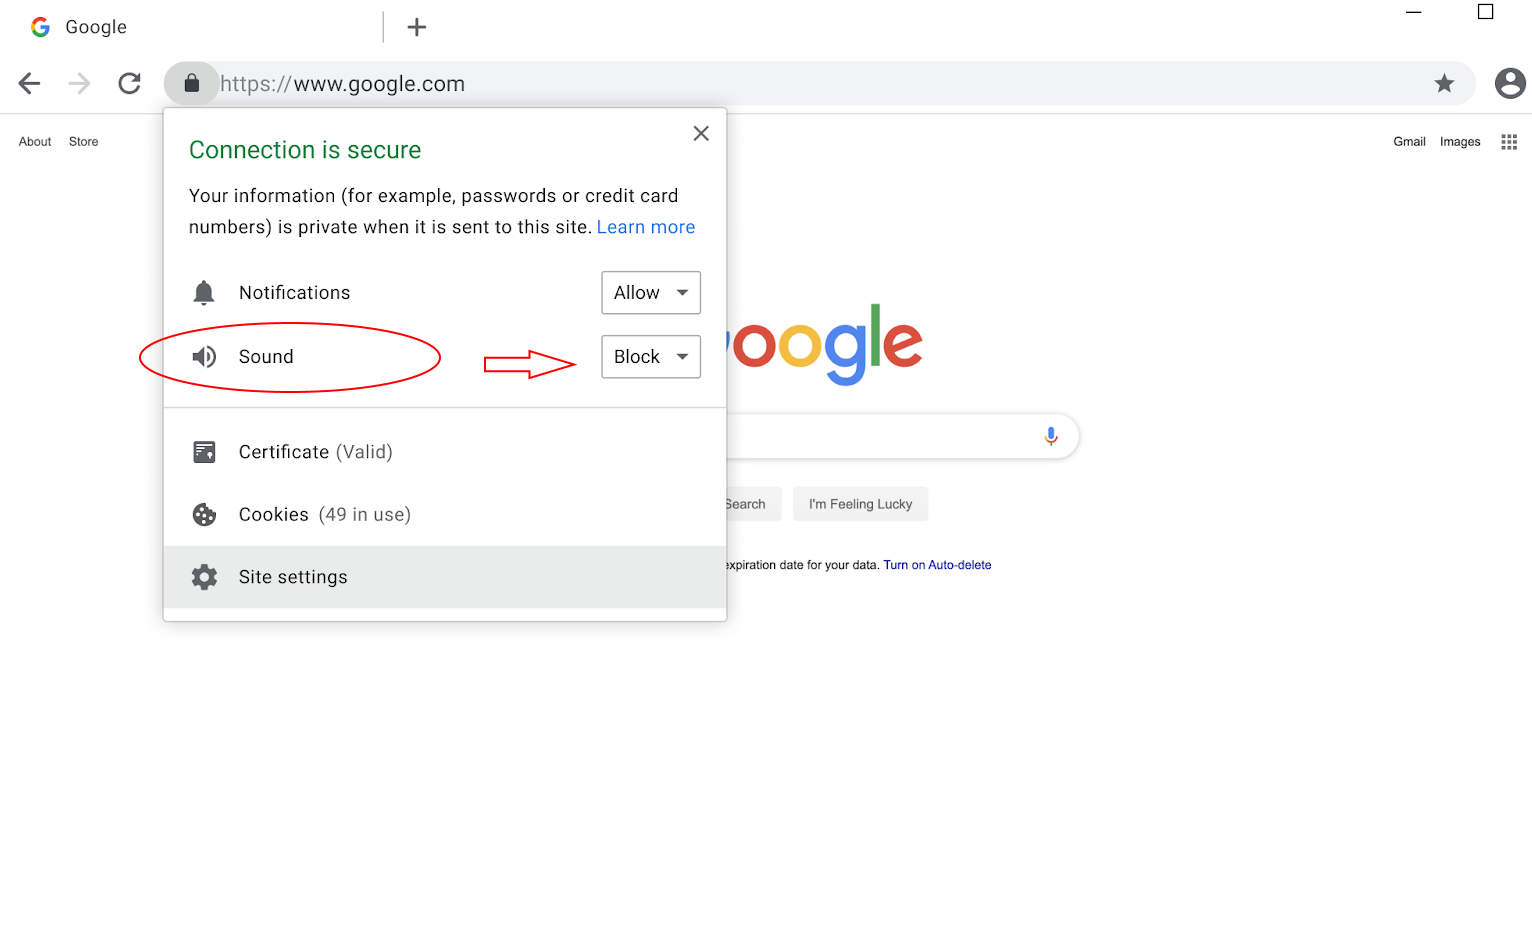Open the About link

[35, 142]
